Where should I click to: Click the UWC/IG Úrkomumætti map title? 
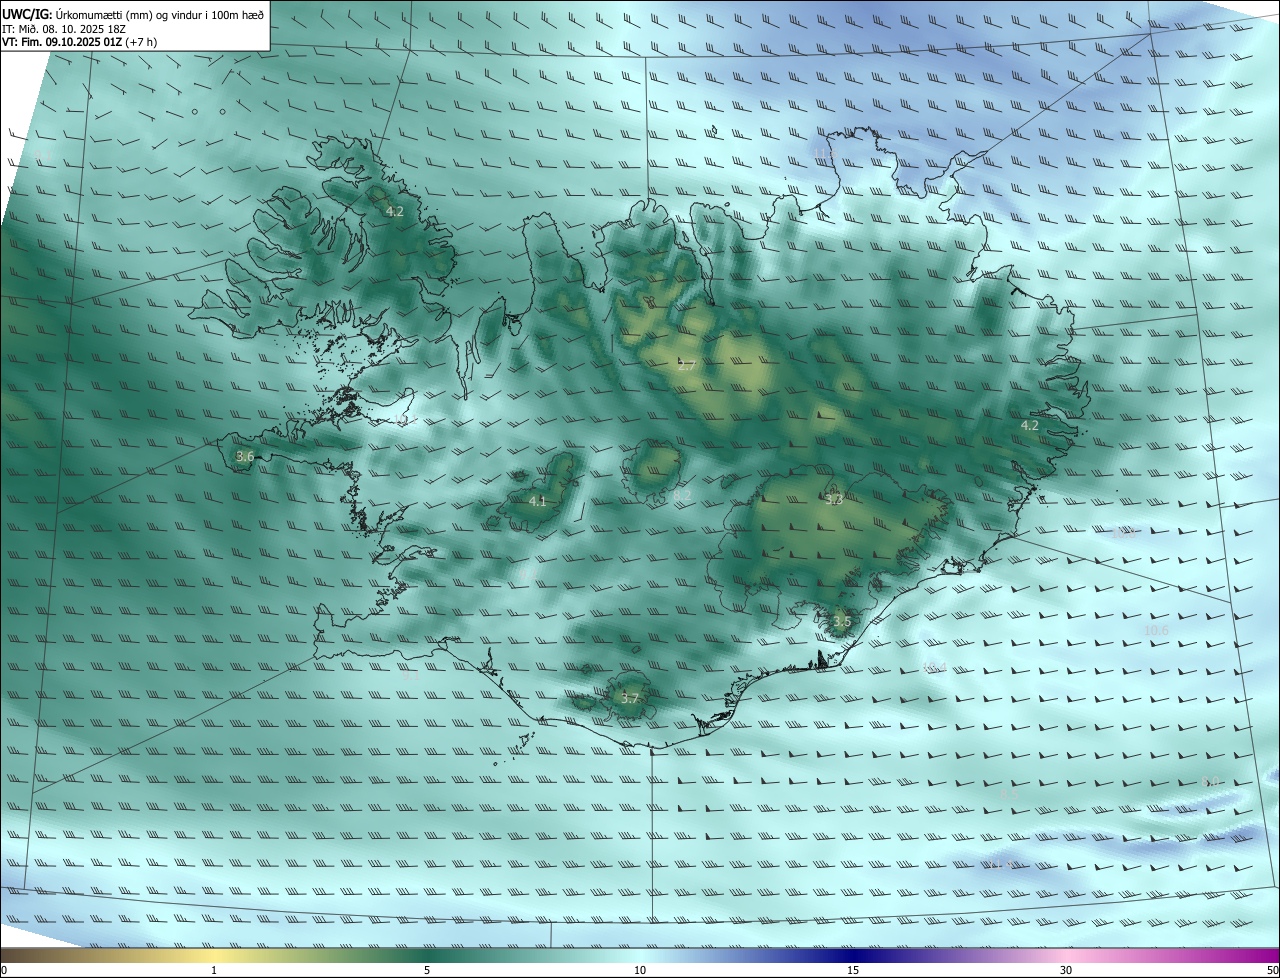(x=132, y=15)
